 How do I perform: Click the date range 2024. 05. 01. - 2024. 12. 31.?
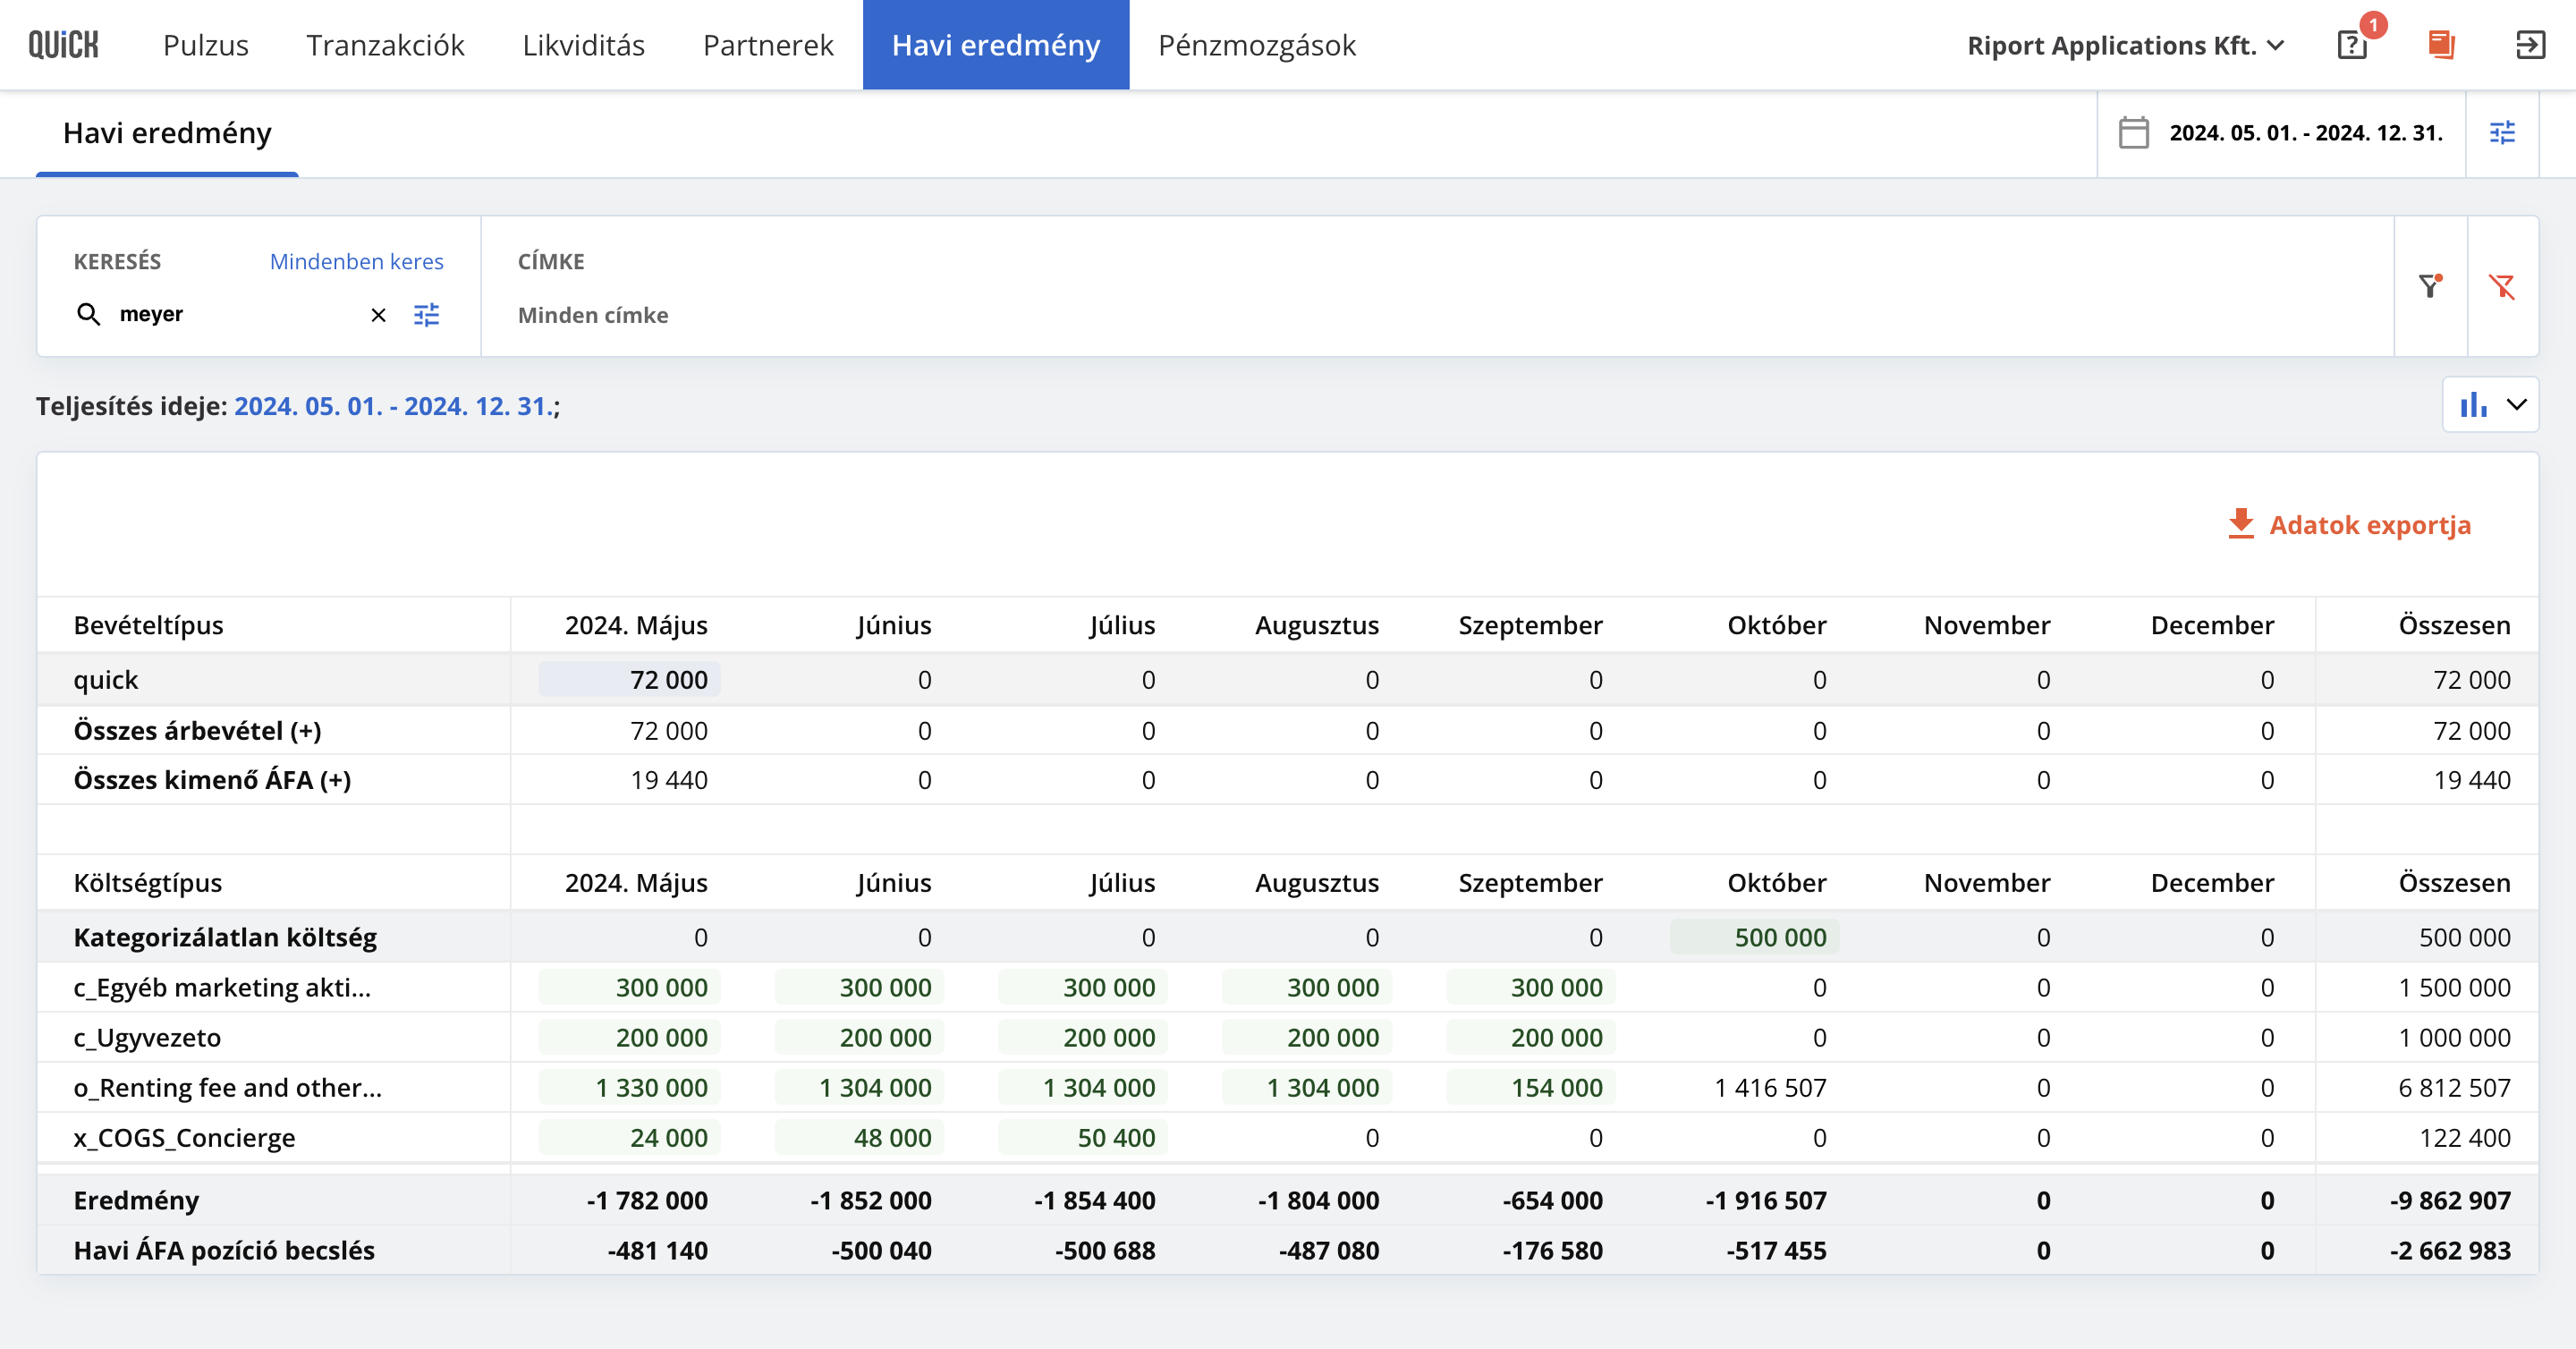[x=2306, y=133]
